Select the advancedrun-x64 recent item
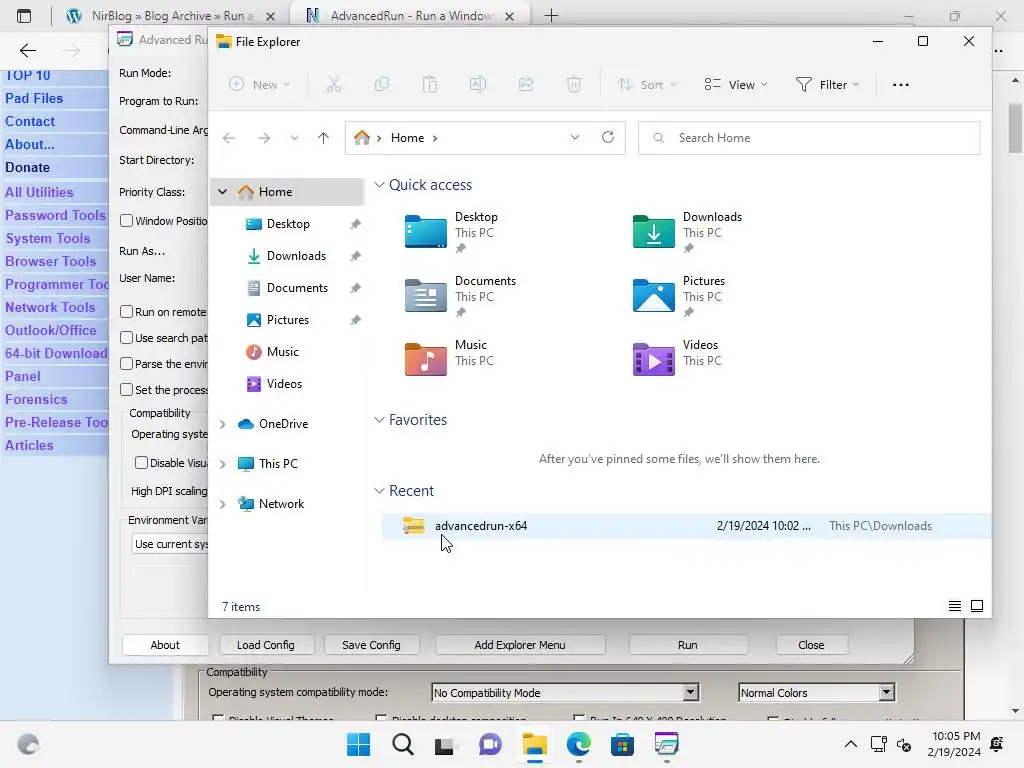1024x768 pixels. (x=686, y=526)
